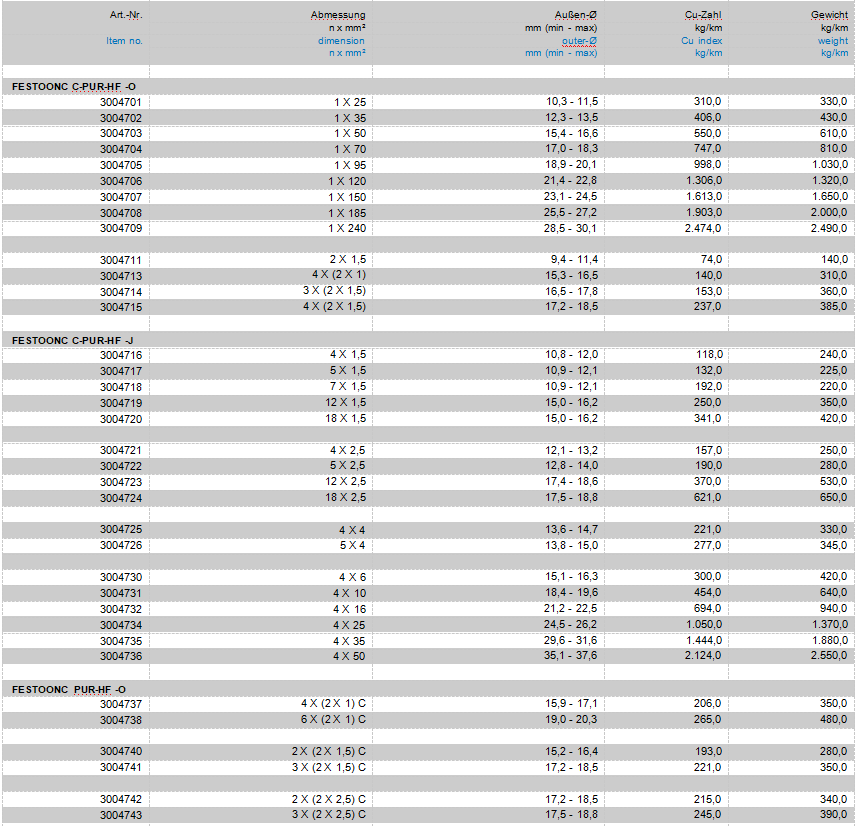Click item number 3004706

pyautogui.click(x=121, y=181)
